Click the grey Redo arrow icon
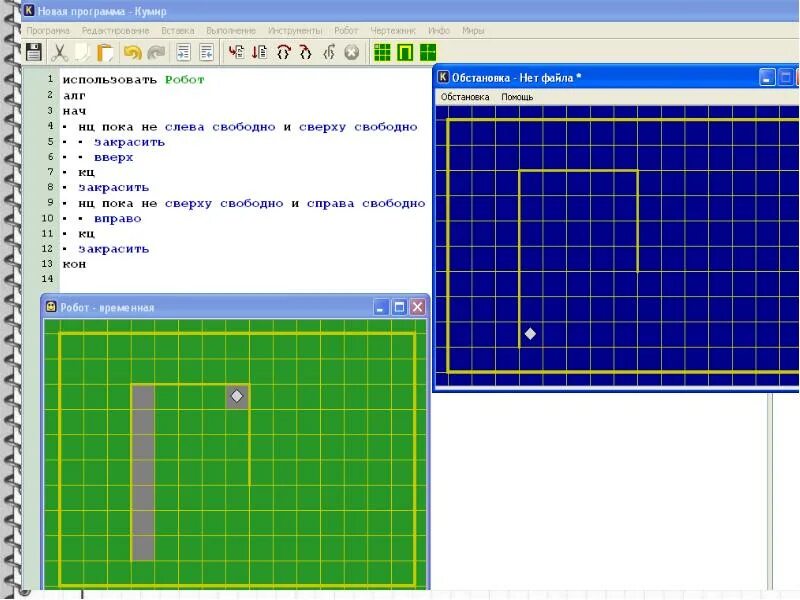Image resolution: width=800 pixels, height=600 pixels. 156,52
